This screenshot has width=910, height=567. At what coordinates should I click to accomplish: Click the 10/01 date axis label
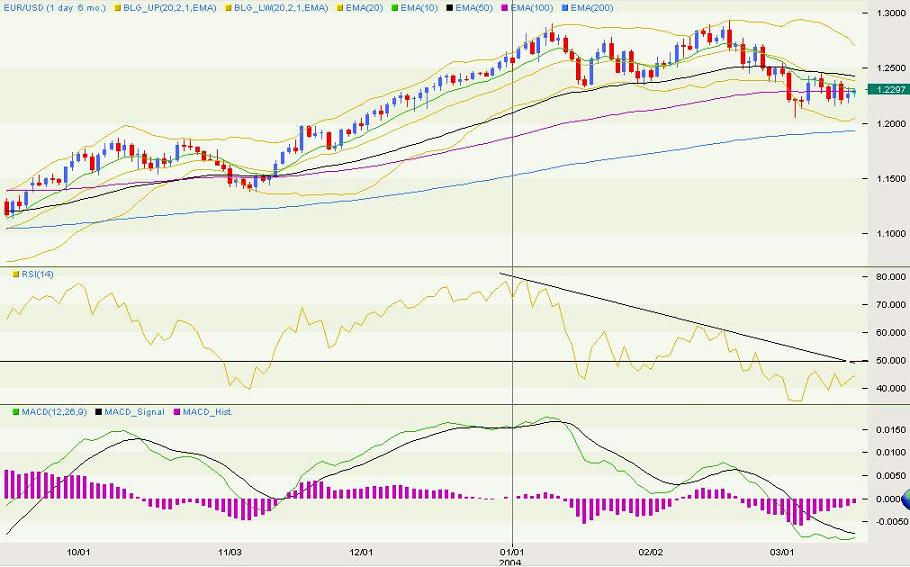[x=78, y=552]
